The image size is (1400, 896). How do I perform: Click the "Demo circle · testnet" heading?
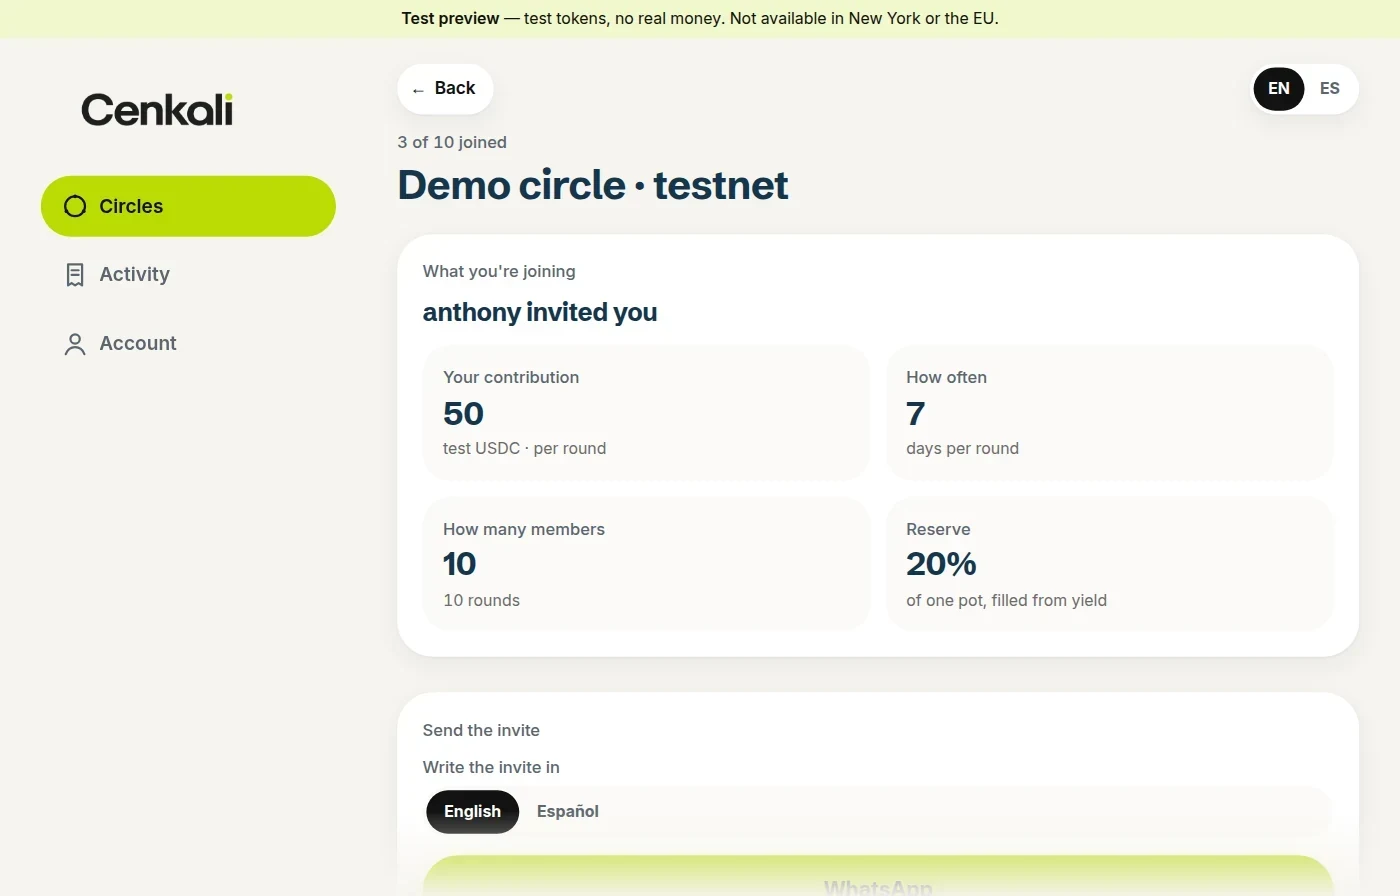tap(593, 185)
